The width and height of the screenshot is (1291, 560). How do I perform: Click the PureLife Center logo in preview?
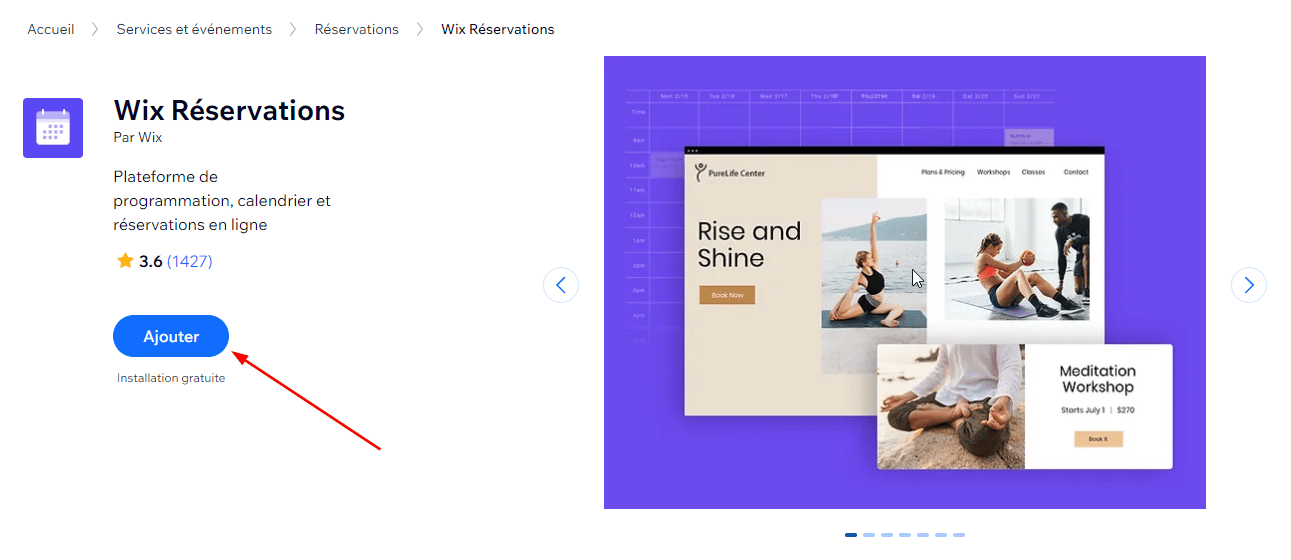tap(730, 172)
